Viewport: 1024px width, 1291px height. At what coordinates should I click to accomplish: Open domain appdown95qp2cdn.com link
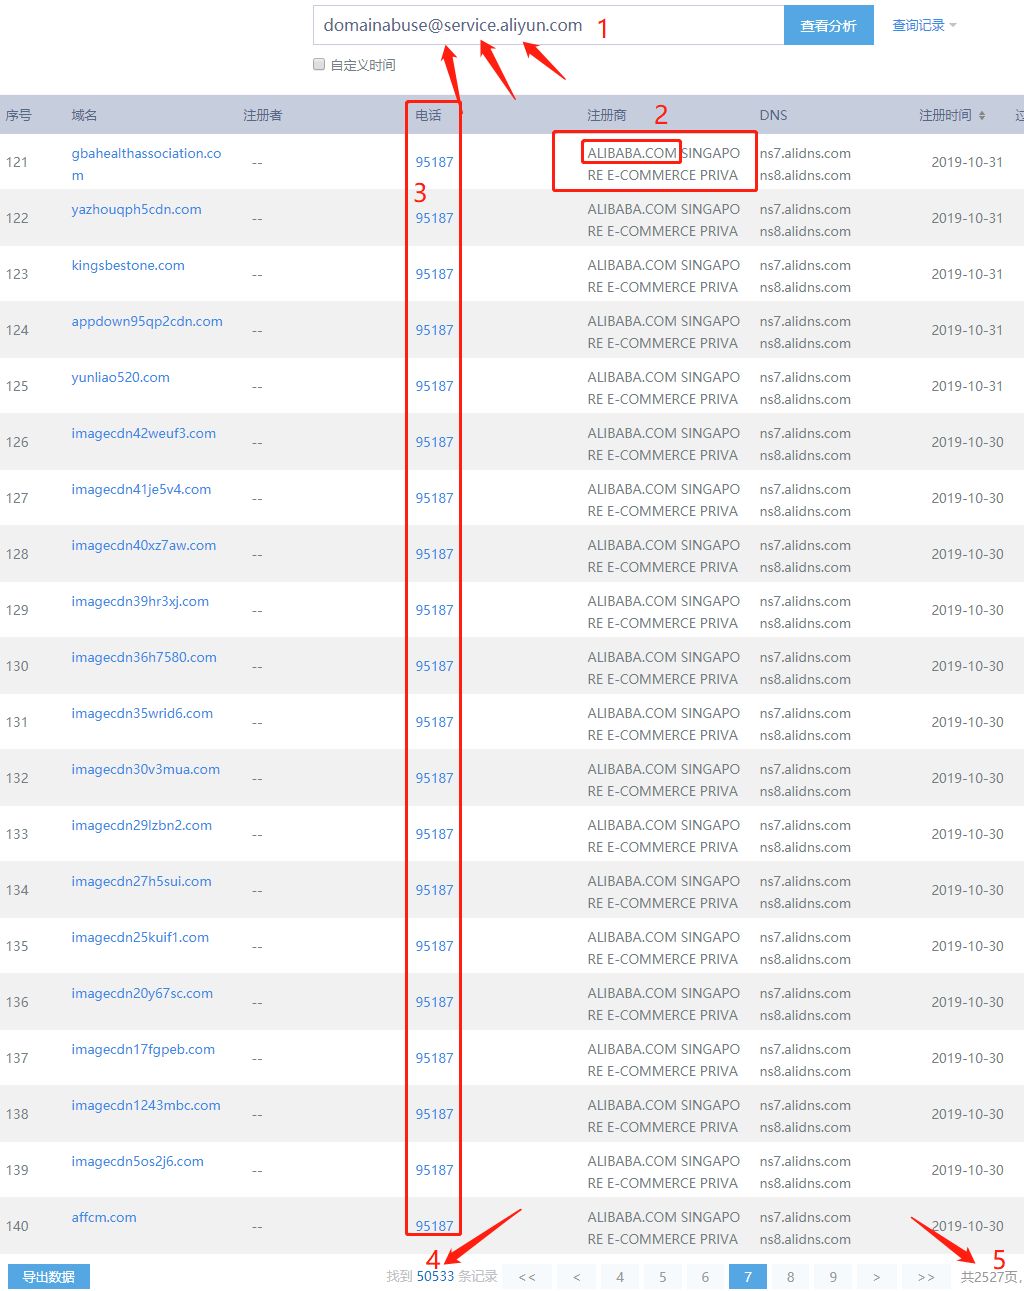(x=147, y=321)
